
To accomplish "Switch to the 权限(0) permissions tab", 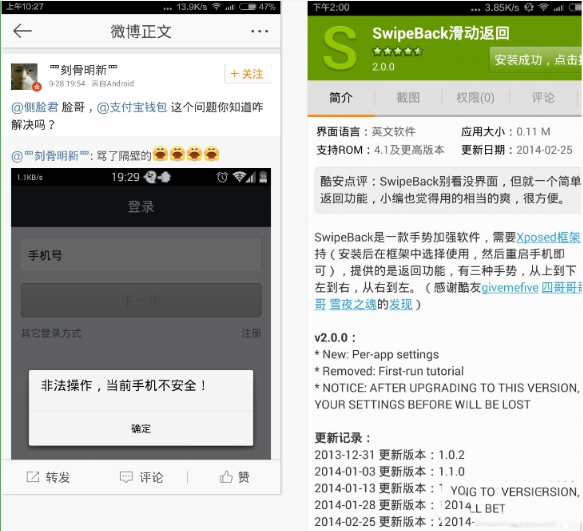I will tap(475, 98).
